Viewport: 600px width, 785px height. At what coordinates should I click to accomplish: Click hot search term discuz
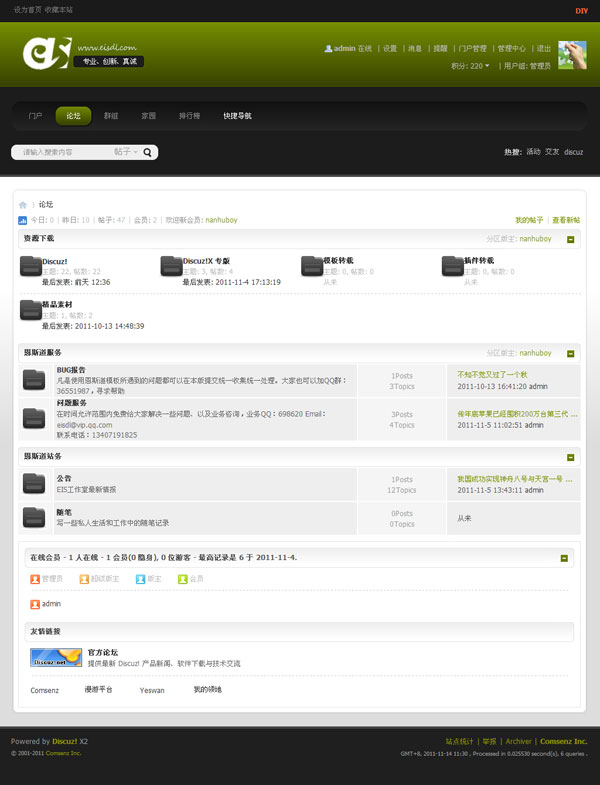coord(574,152)
